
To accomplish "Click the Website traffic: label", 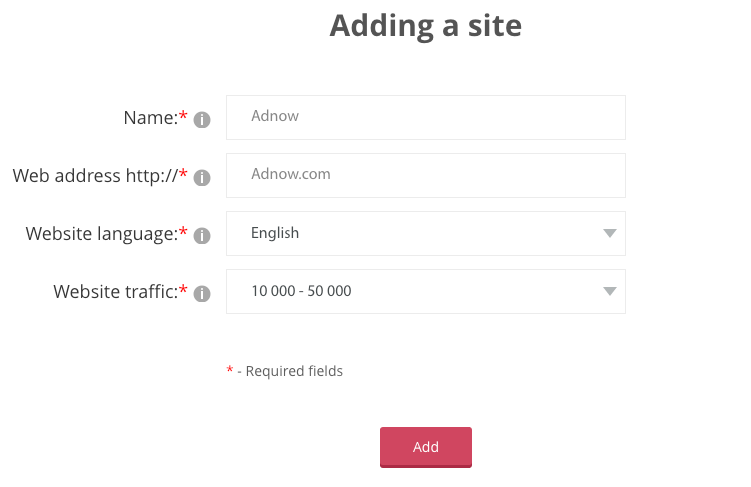I will pyautogui.click(x=115, y=292).
